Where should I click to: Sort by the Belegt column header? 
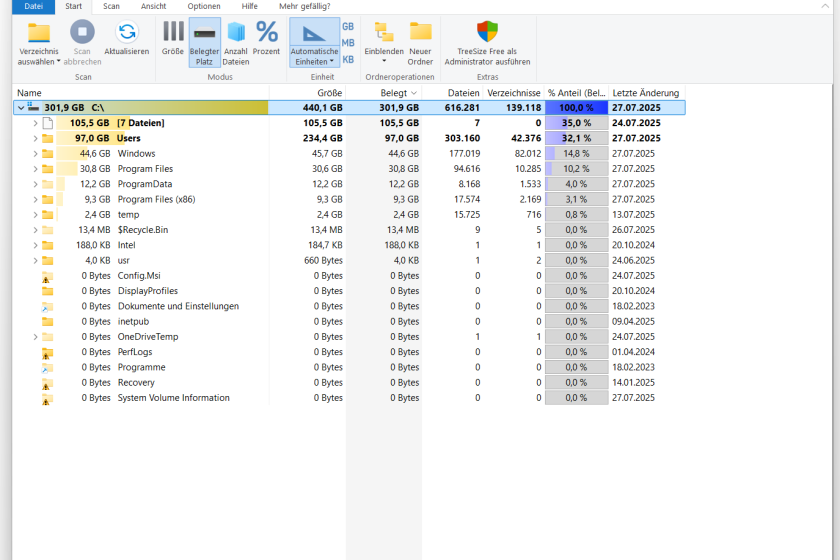point(384,93)
